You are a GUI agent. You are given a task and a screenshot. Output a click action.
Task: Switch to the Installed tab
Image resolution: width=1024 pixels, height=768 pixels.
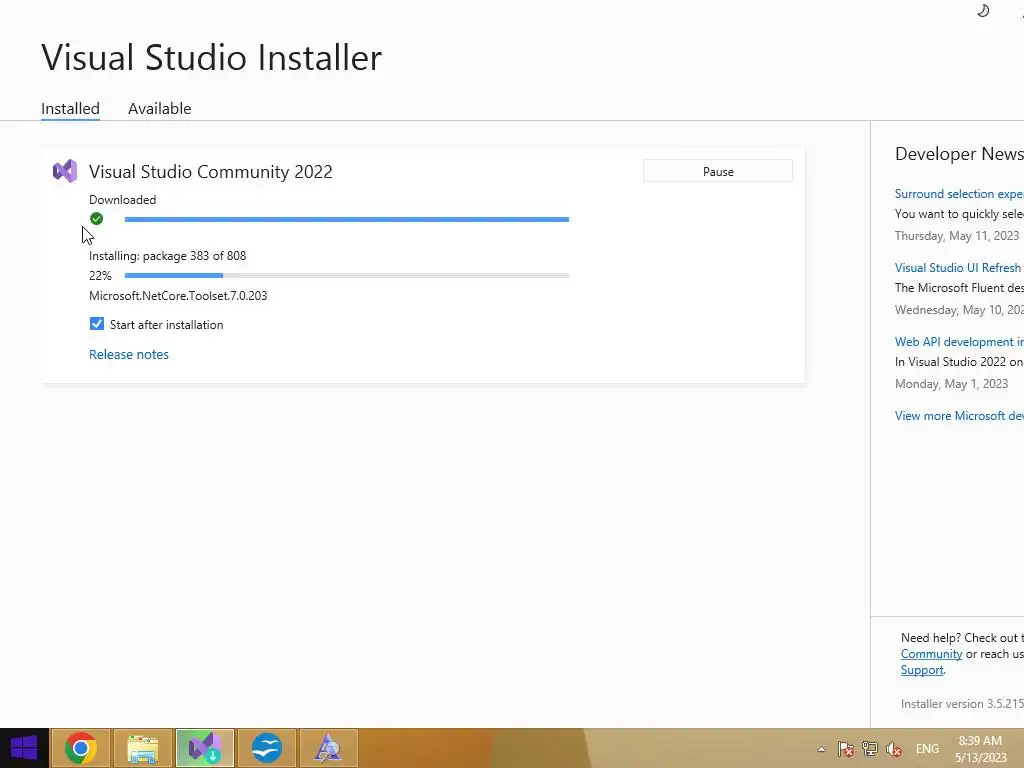pos(71,108)
